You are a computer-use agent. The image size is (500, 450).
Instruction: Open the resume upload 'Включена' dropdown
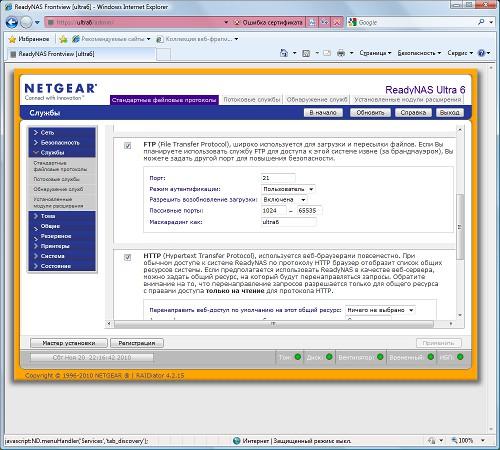coord(284,200)
